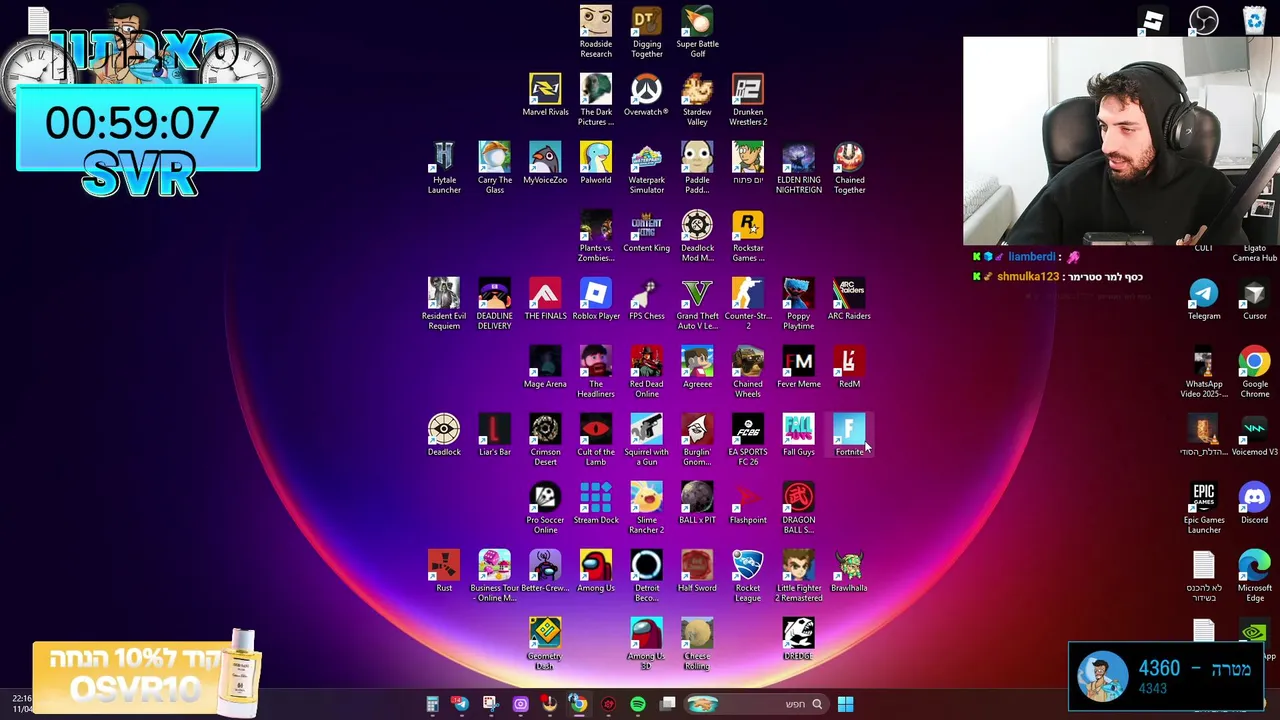Screen dimensions: 1280x720
Task: Open the Hytale Launcher shortcut
Action: pos(444,168)
